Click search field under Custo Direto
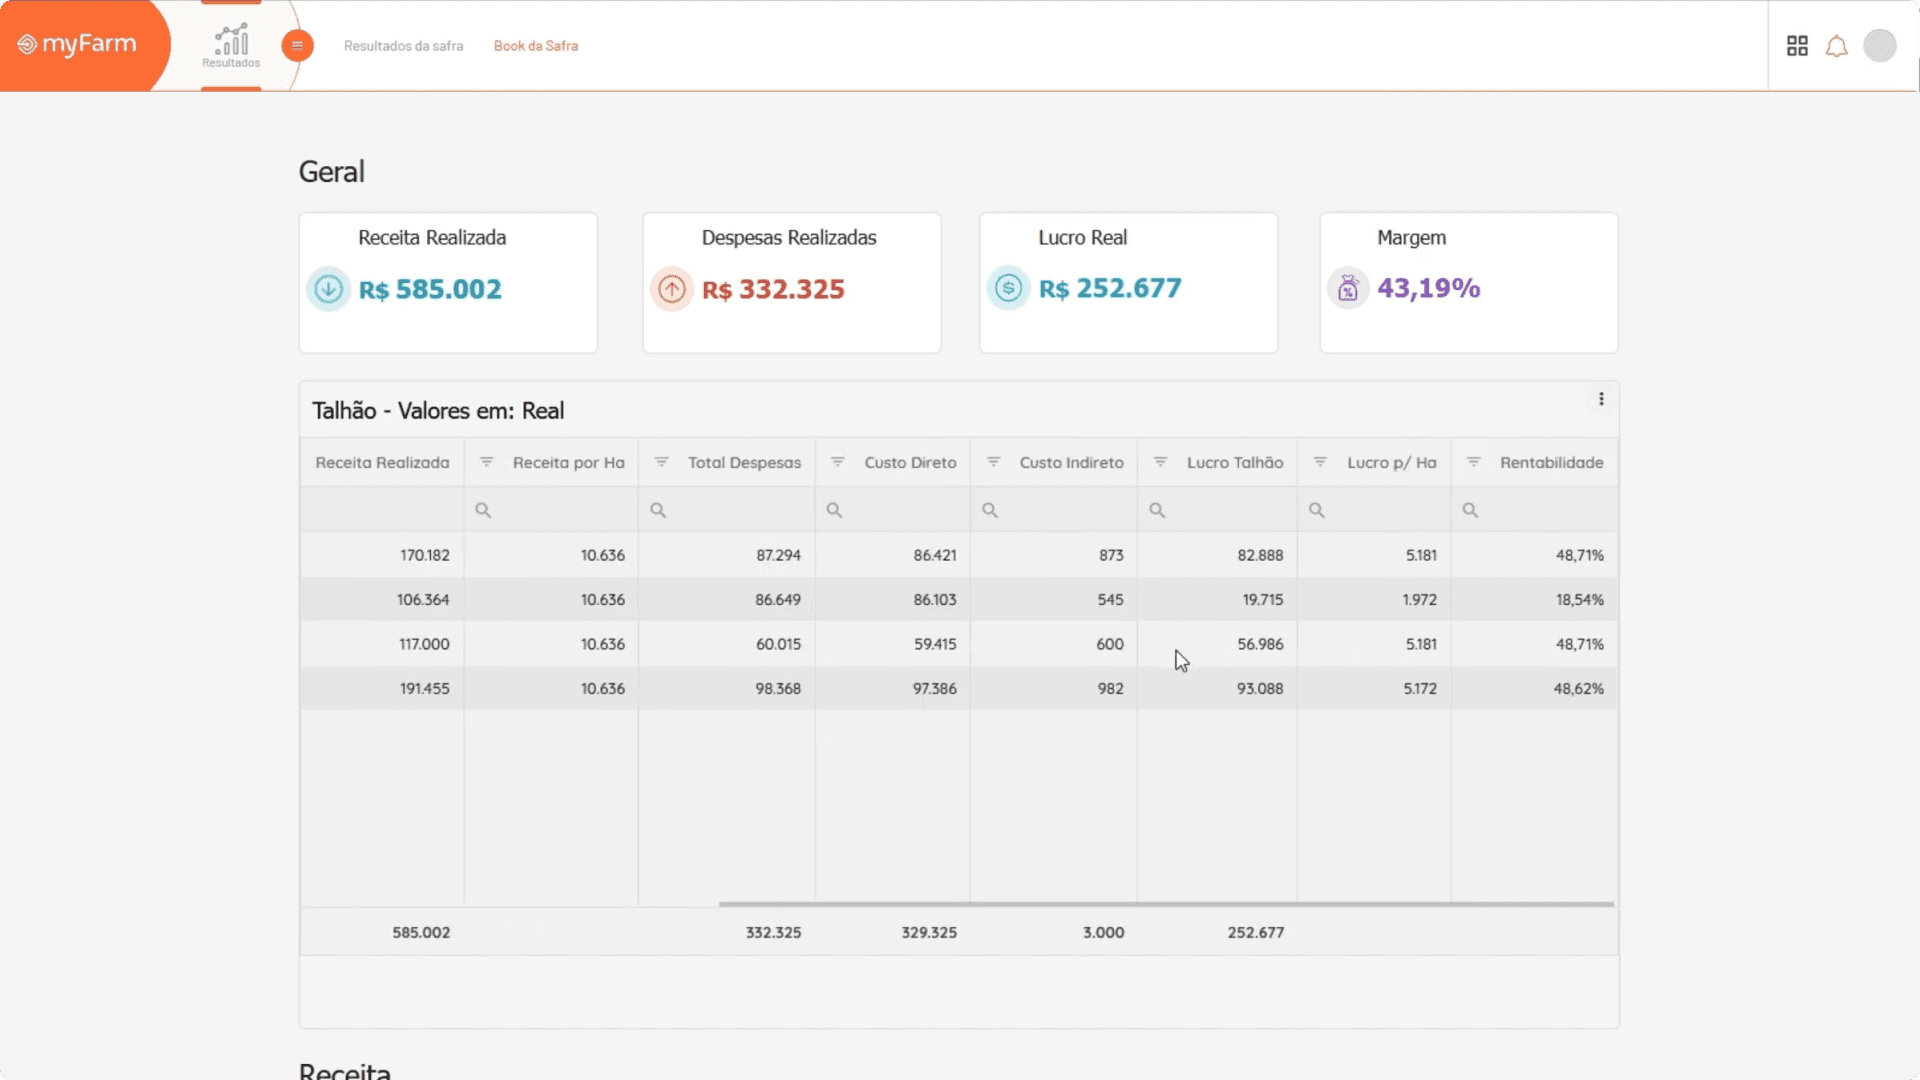 [x=893, y=510]
